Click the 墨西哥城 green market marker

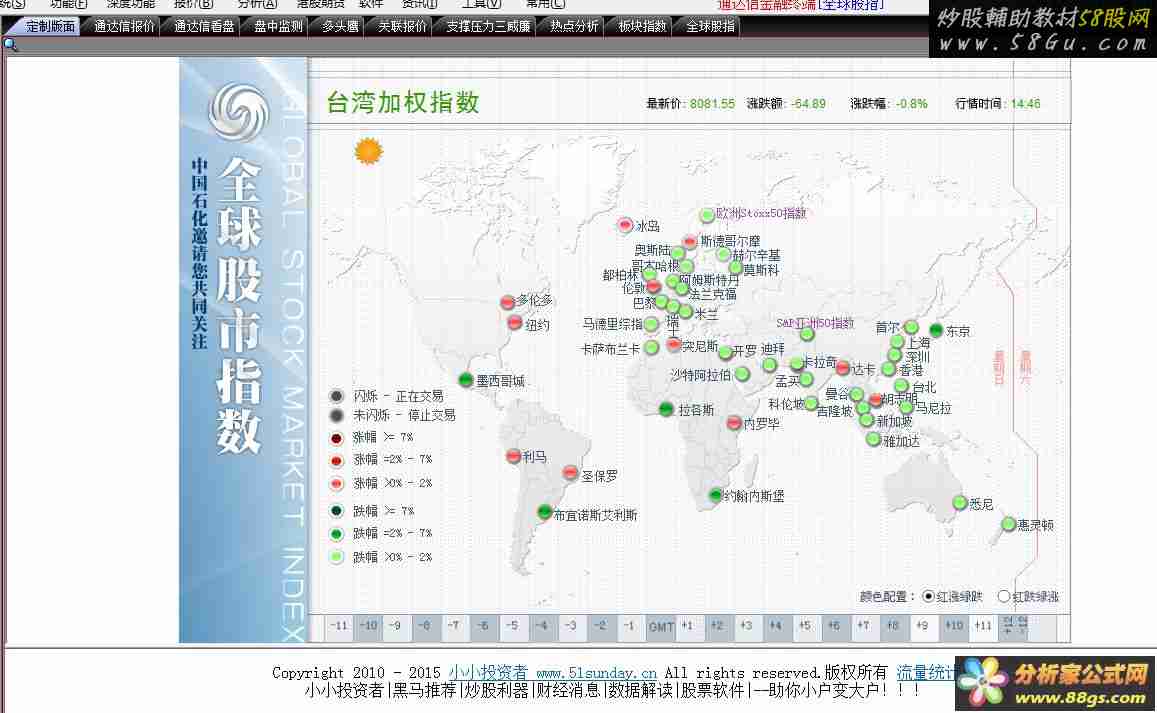[x=466, y=380]
